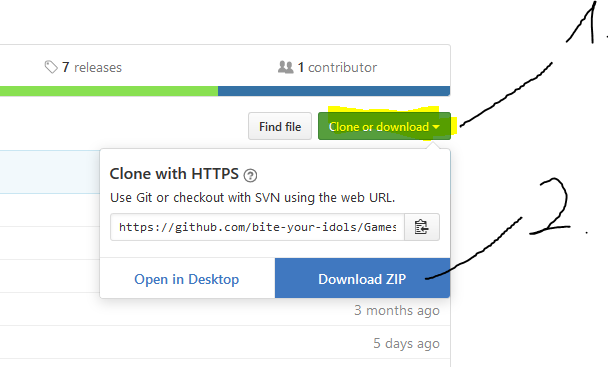Screen dimensions: 608x367
Task: Click the releases tag icon
Action: pyautogui.click(x=51, y=67)
